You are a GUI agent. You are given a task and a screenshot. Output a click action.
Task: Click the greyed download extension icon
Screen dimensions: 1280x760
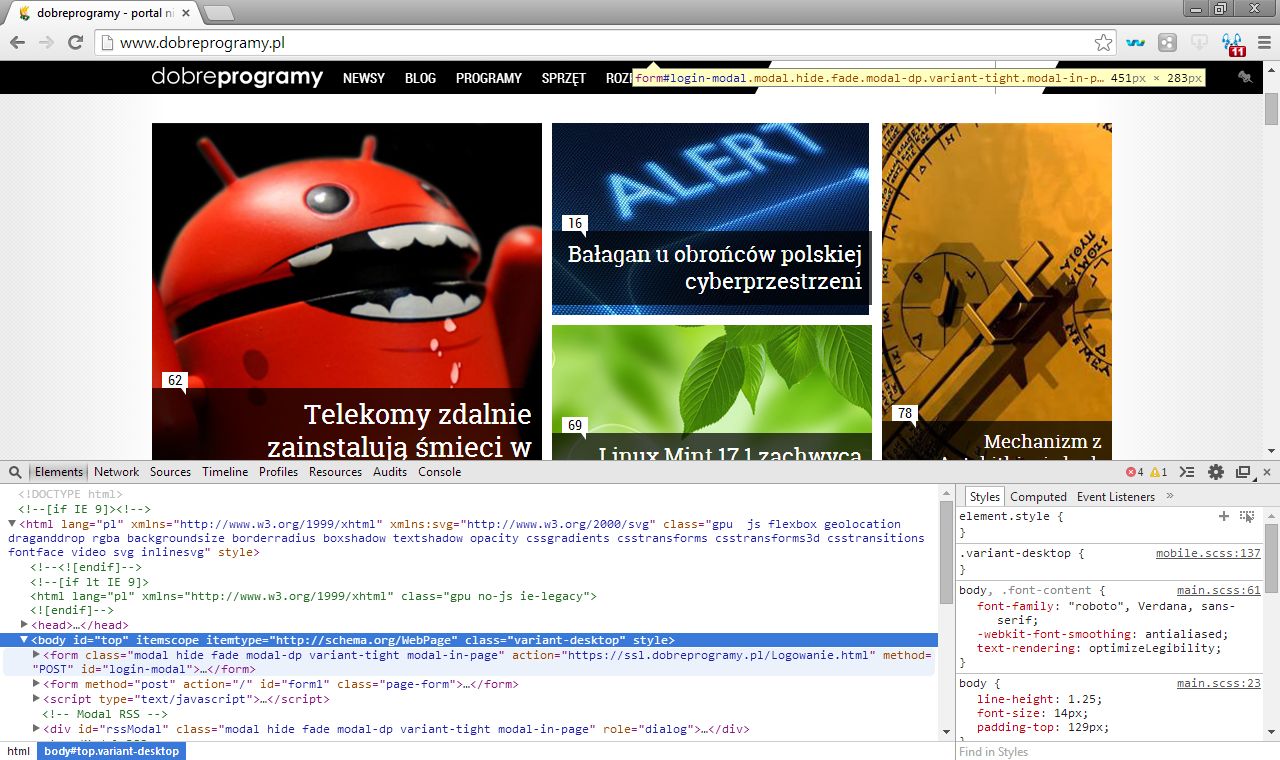click(x=1199, y=42)
